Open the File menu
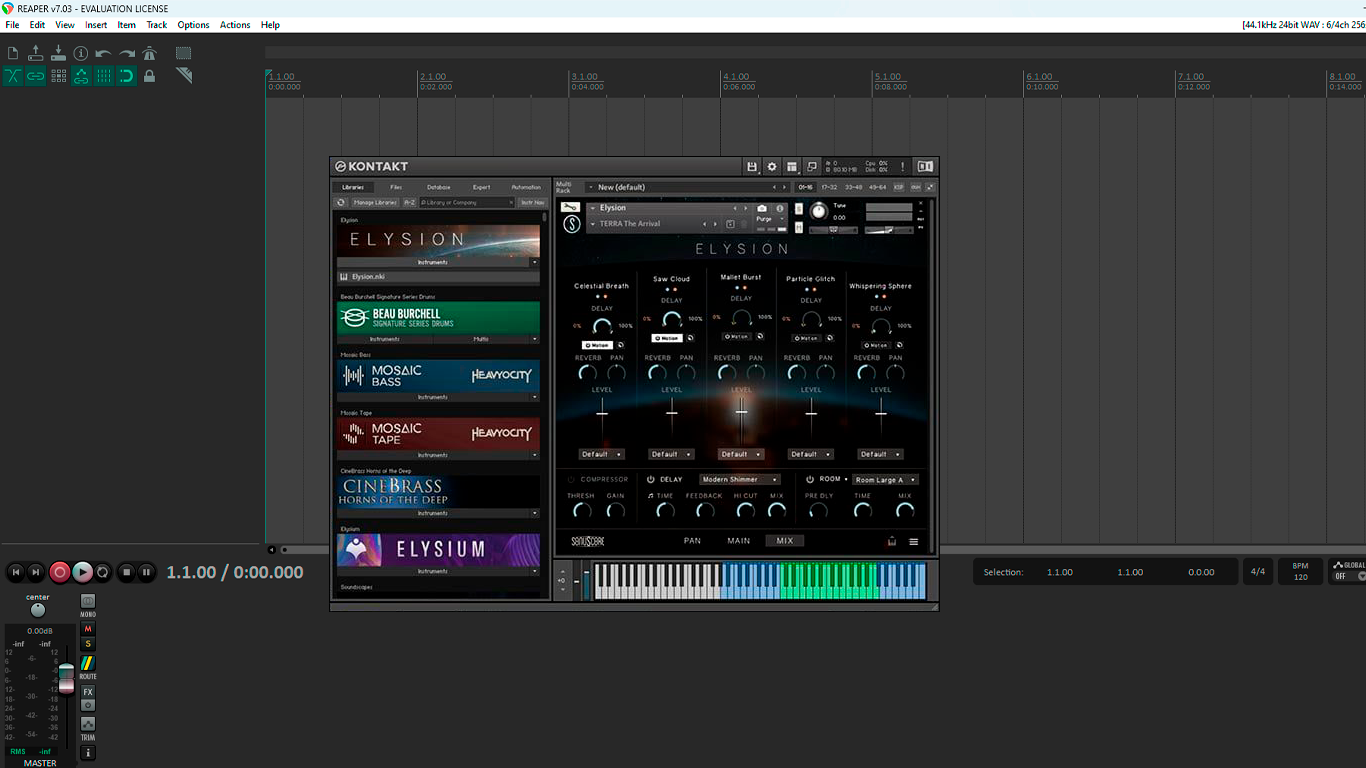Viewport: 1366px width, 768px height. (12, 25)
